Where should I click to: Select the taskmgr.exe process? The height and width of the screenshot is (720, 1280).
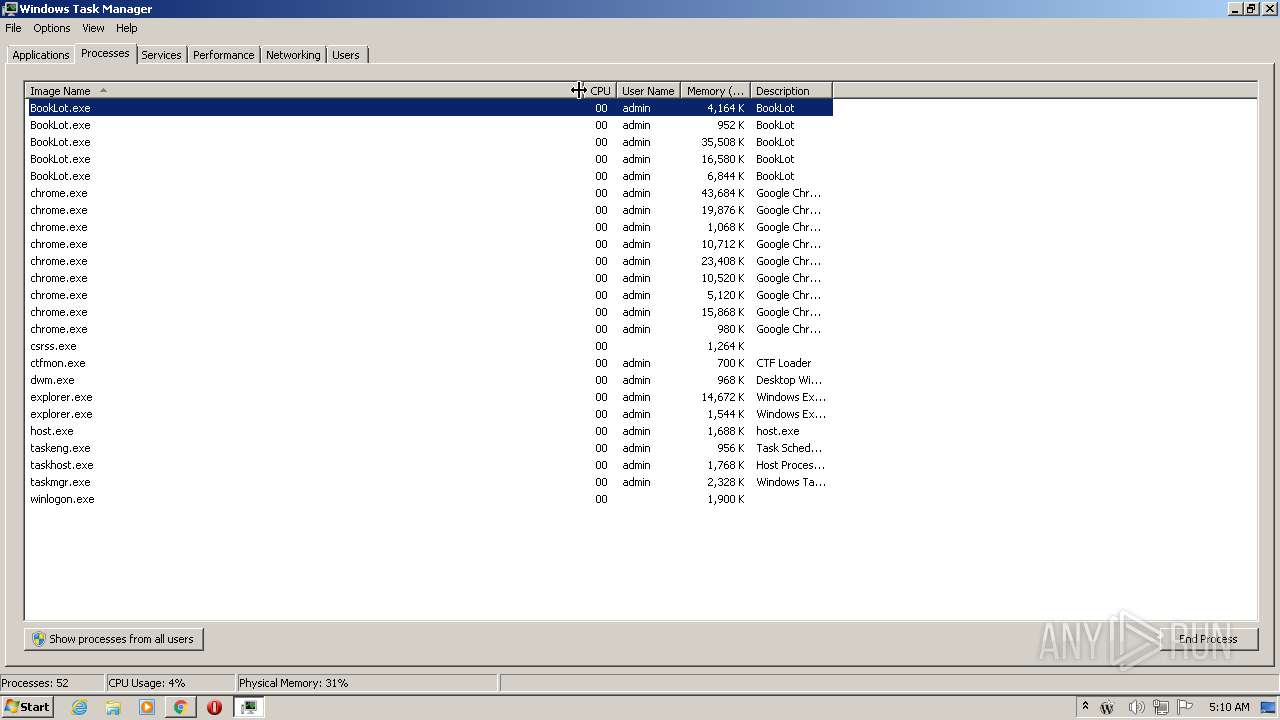tap(429, 482)
